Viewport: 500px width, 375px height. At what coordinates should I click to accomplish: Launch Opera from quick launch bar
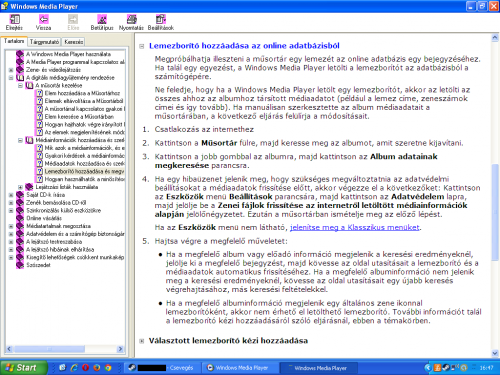coord(85,368)
